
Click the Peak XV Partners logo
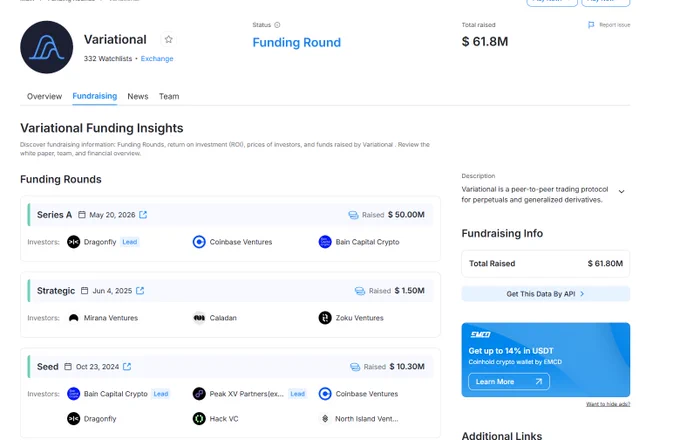(x=199, y=394)
